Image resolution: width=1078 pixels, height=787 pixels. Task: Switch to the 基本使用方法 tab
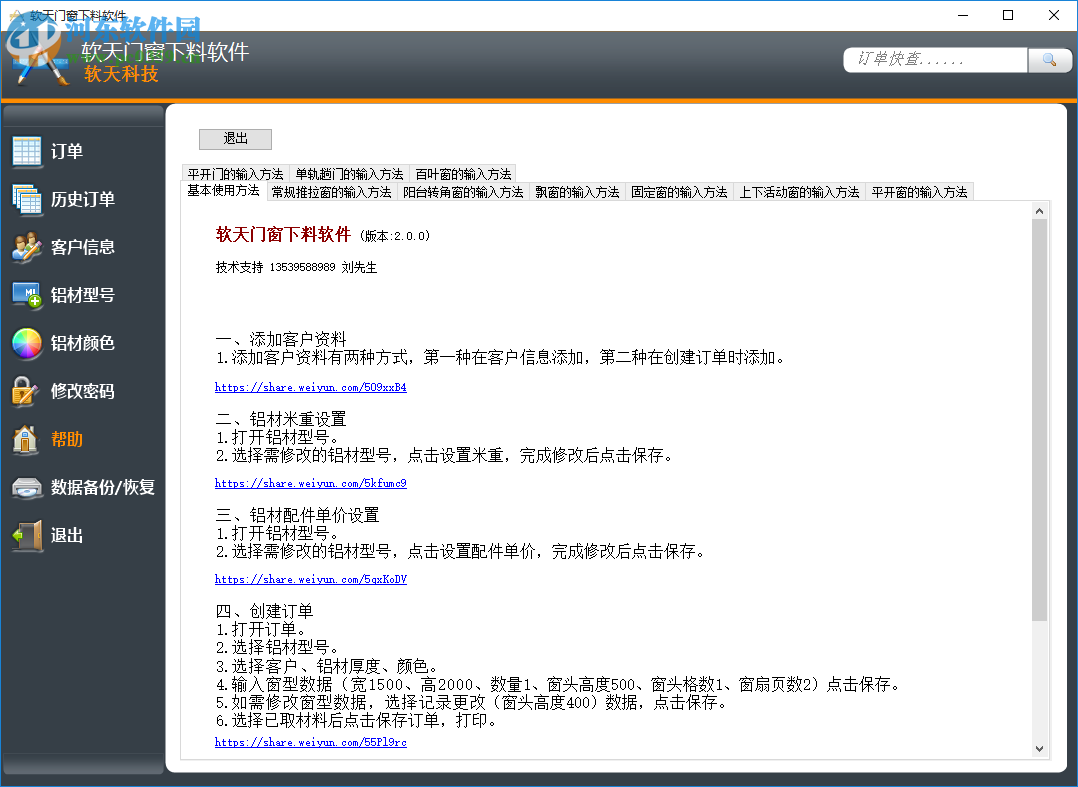221,191
